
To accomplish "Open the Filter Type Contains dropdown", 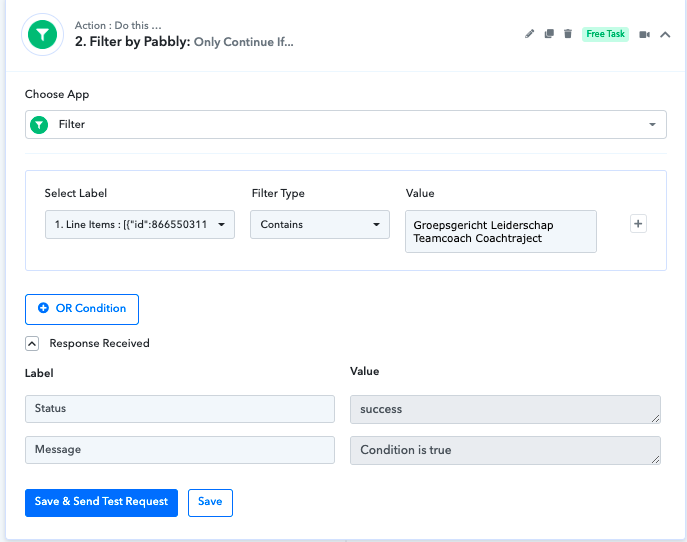I will coord(320,224).
